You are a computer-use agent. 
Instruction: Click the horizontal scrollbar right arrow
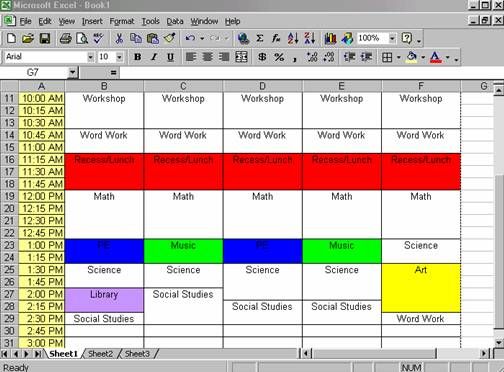[484, 353]
